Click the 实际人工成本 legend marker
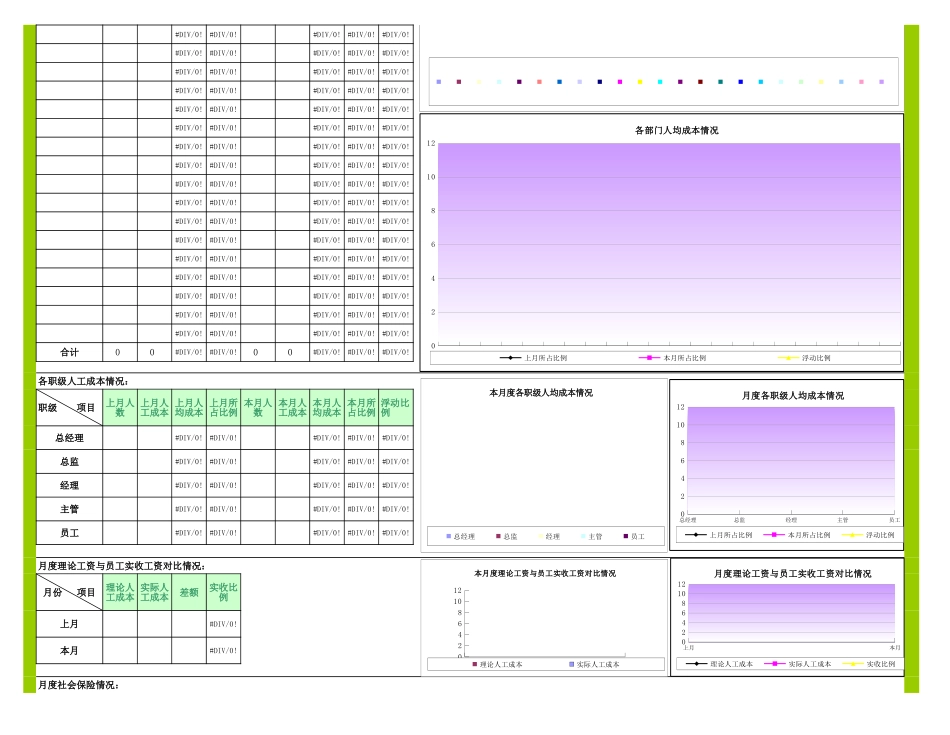Image resolution: width=950 pixels, height=735 pixels. click(x=570, y=663)
